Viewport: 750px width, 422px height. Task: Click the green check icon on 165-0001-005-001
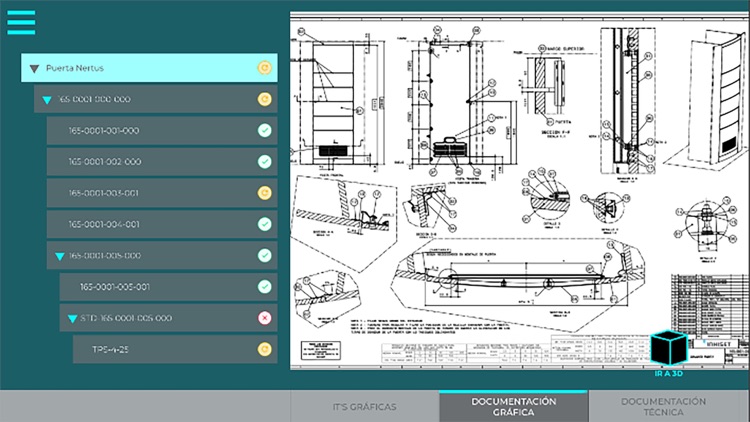(265, 287)
